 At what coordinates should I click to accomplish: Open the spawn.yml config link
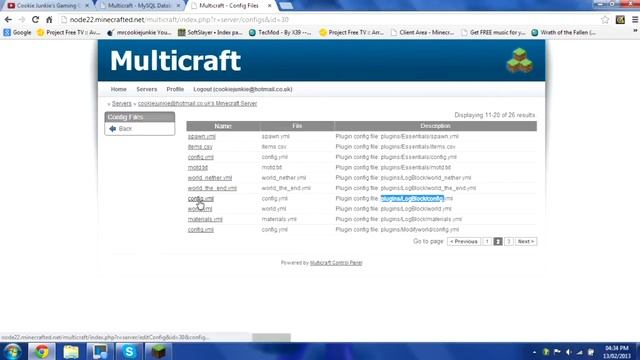coord(202,136)
